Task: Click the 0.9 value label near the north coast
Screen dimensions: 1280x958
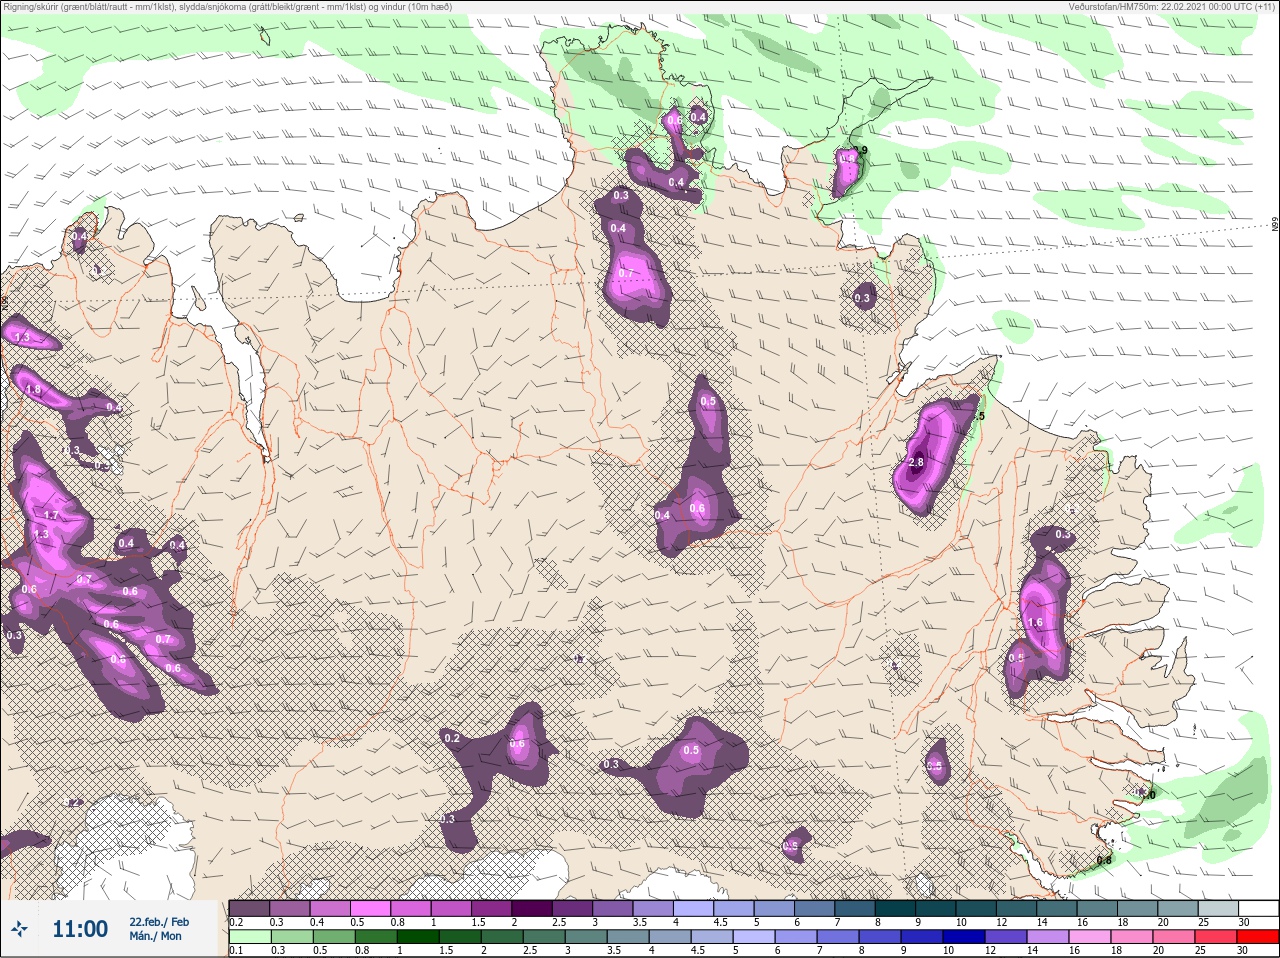Action: click(x=861, y=151)
